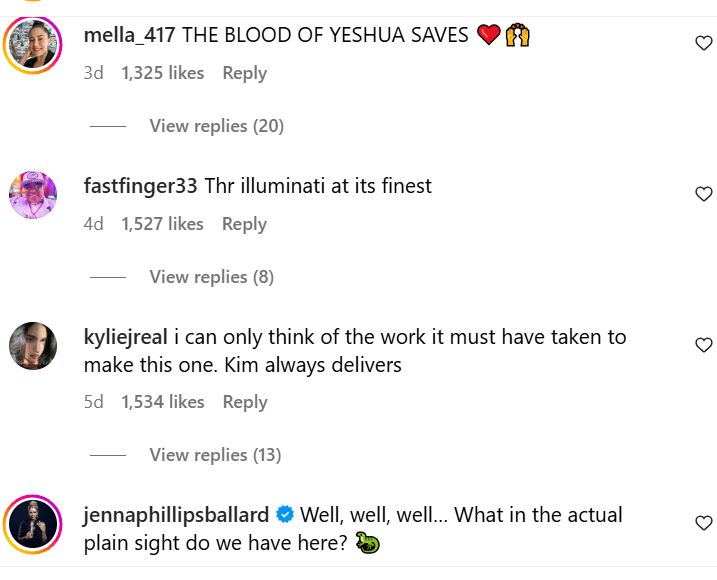Reply to mella_417's comment
Image resolution: width=717 pixels, height=580 pixels.
point(244,73)
